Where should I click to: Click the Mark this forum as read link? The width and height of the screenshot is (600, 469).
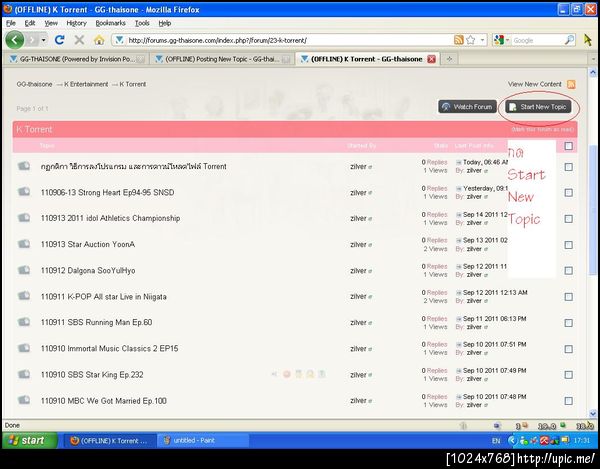[x=543, y=129]
